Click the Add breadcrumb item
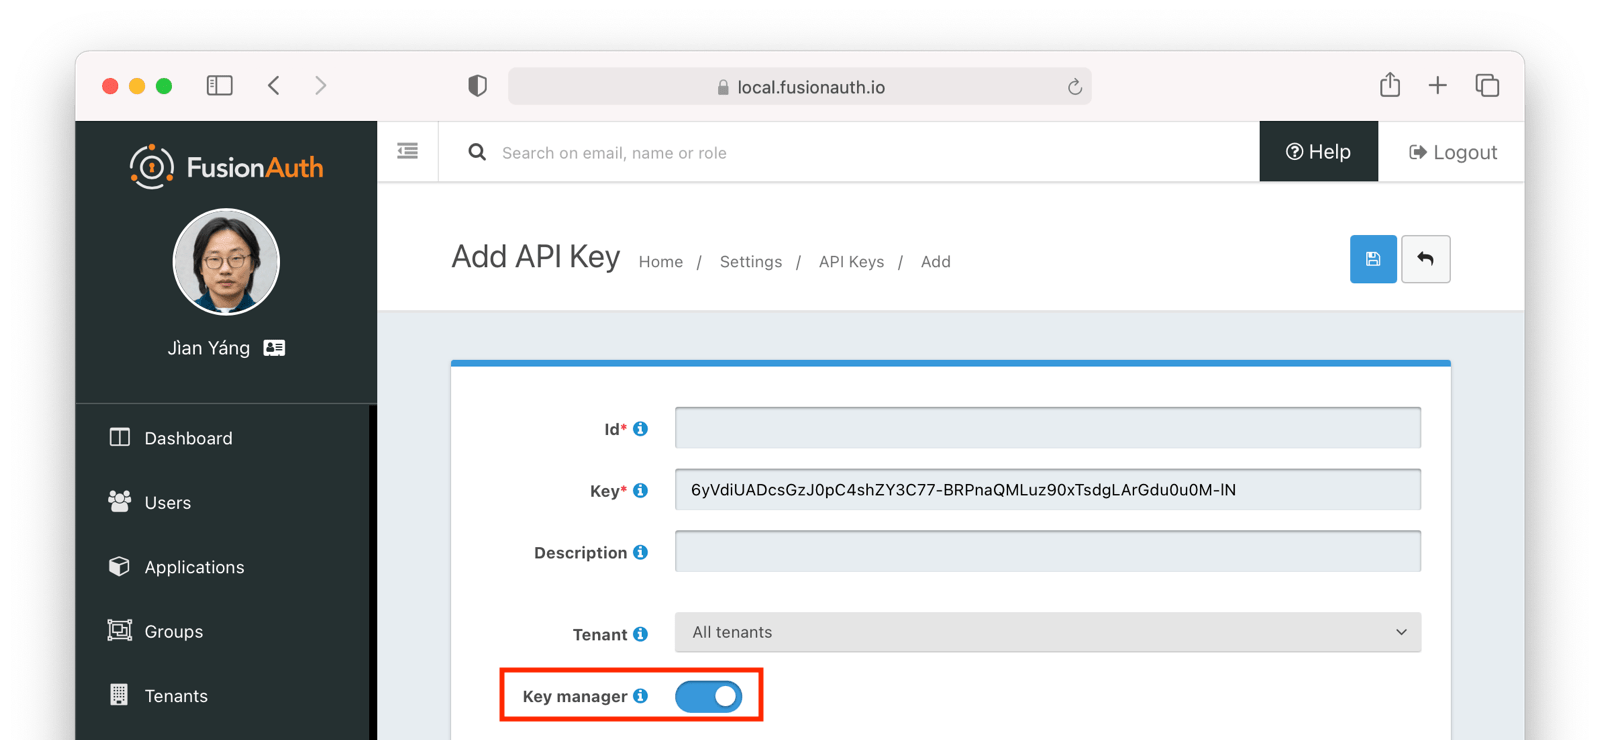 pos(936,262)
